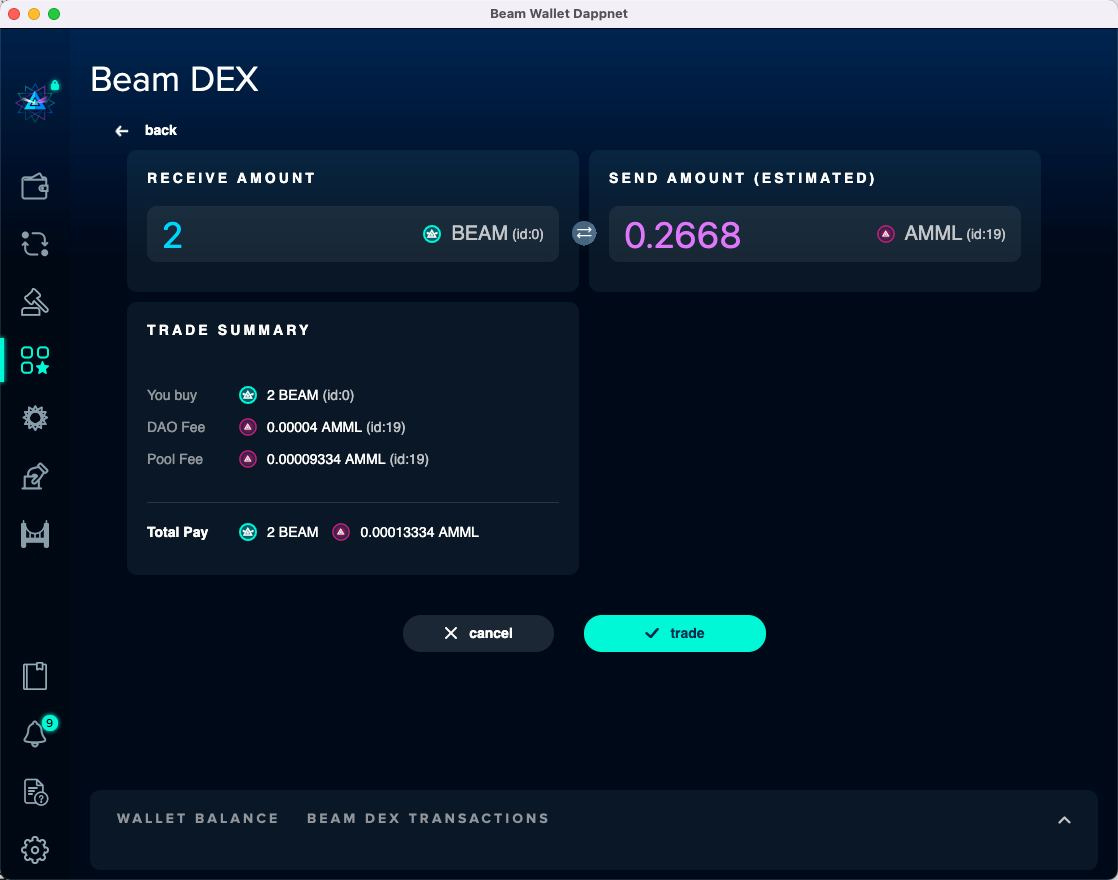
Task: Open the Wallet icon in sidebar
Action: tap(34, 187)
